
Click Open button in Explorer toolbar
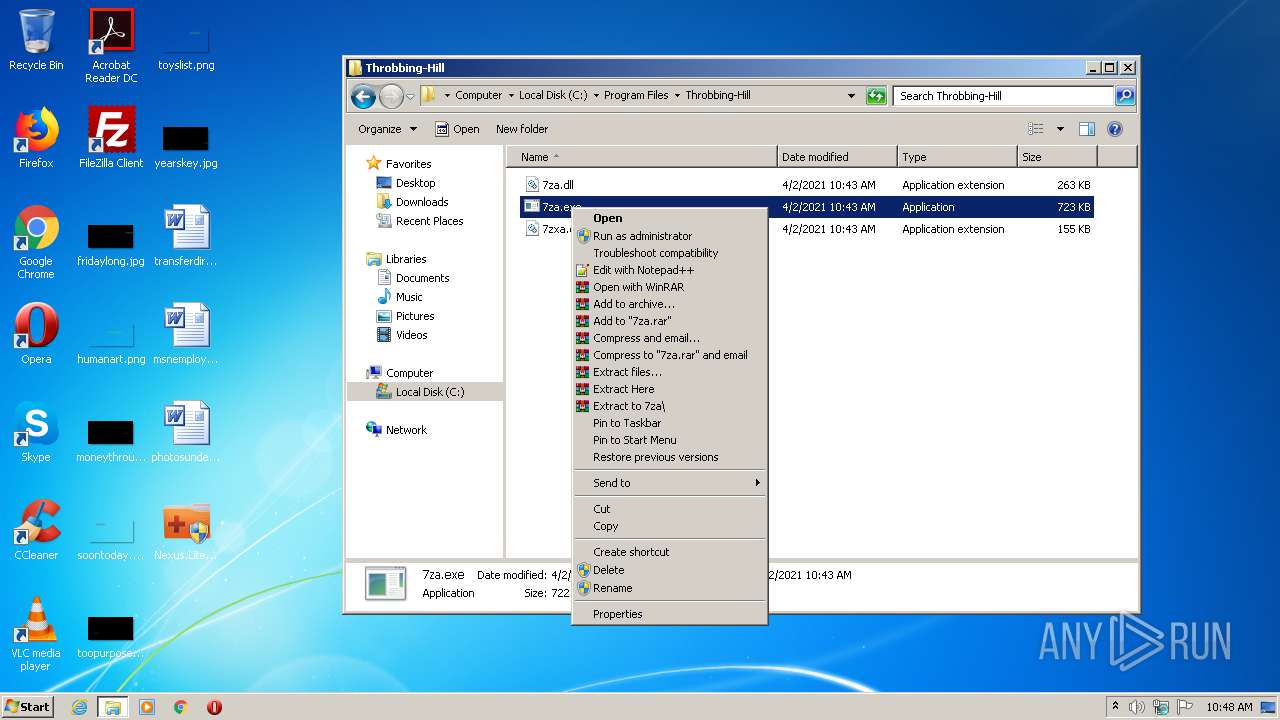pos(457,129)
